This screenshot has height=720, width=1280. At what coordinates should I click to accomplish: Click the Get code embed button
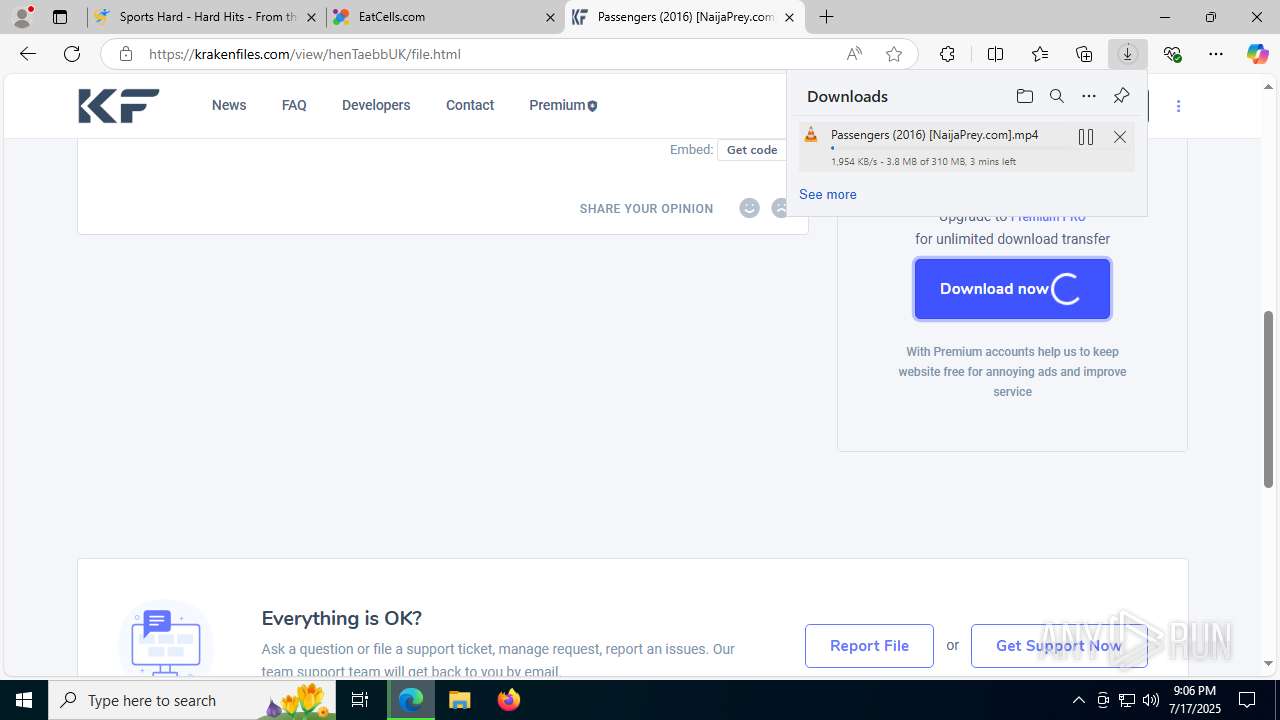coord(752,150)
